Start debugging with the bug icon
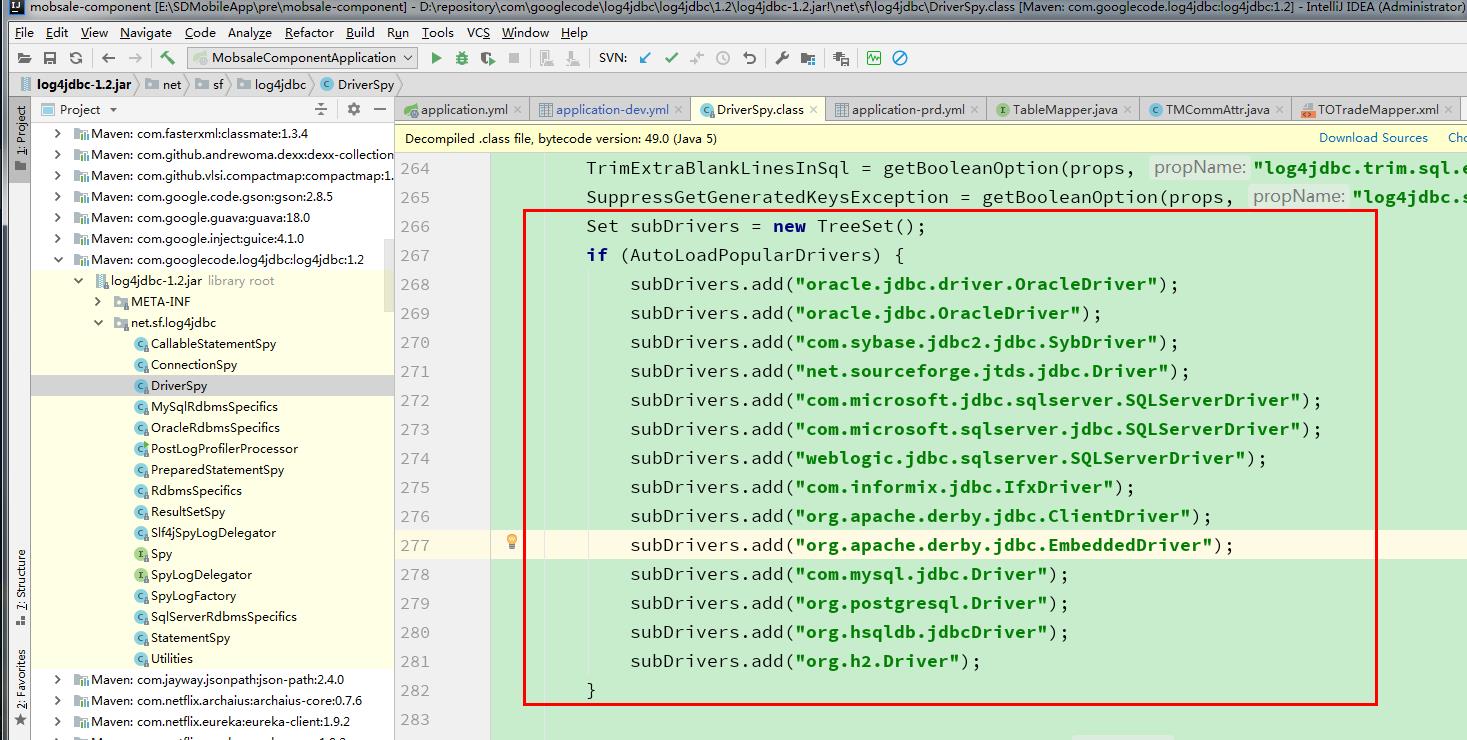Screen dimensions: 1467x740 [461, 57]
